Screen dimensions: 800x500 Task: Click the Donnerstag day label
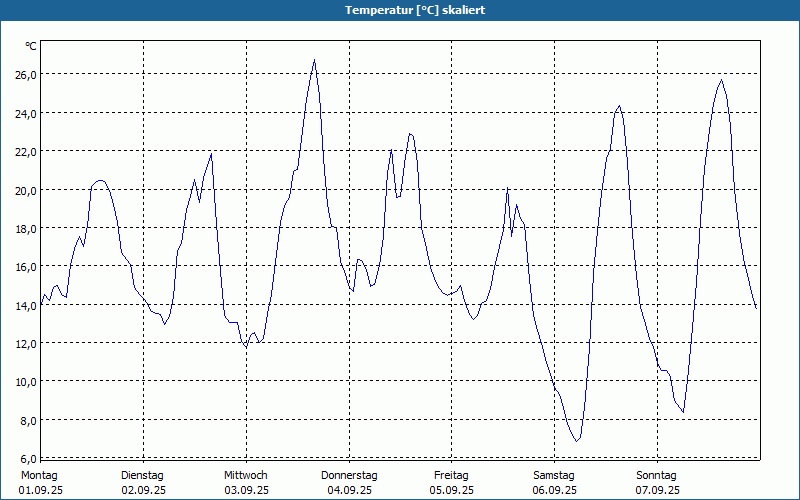(349, 476)
